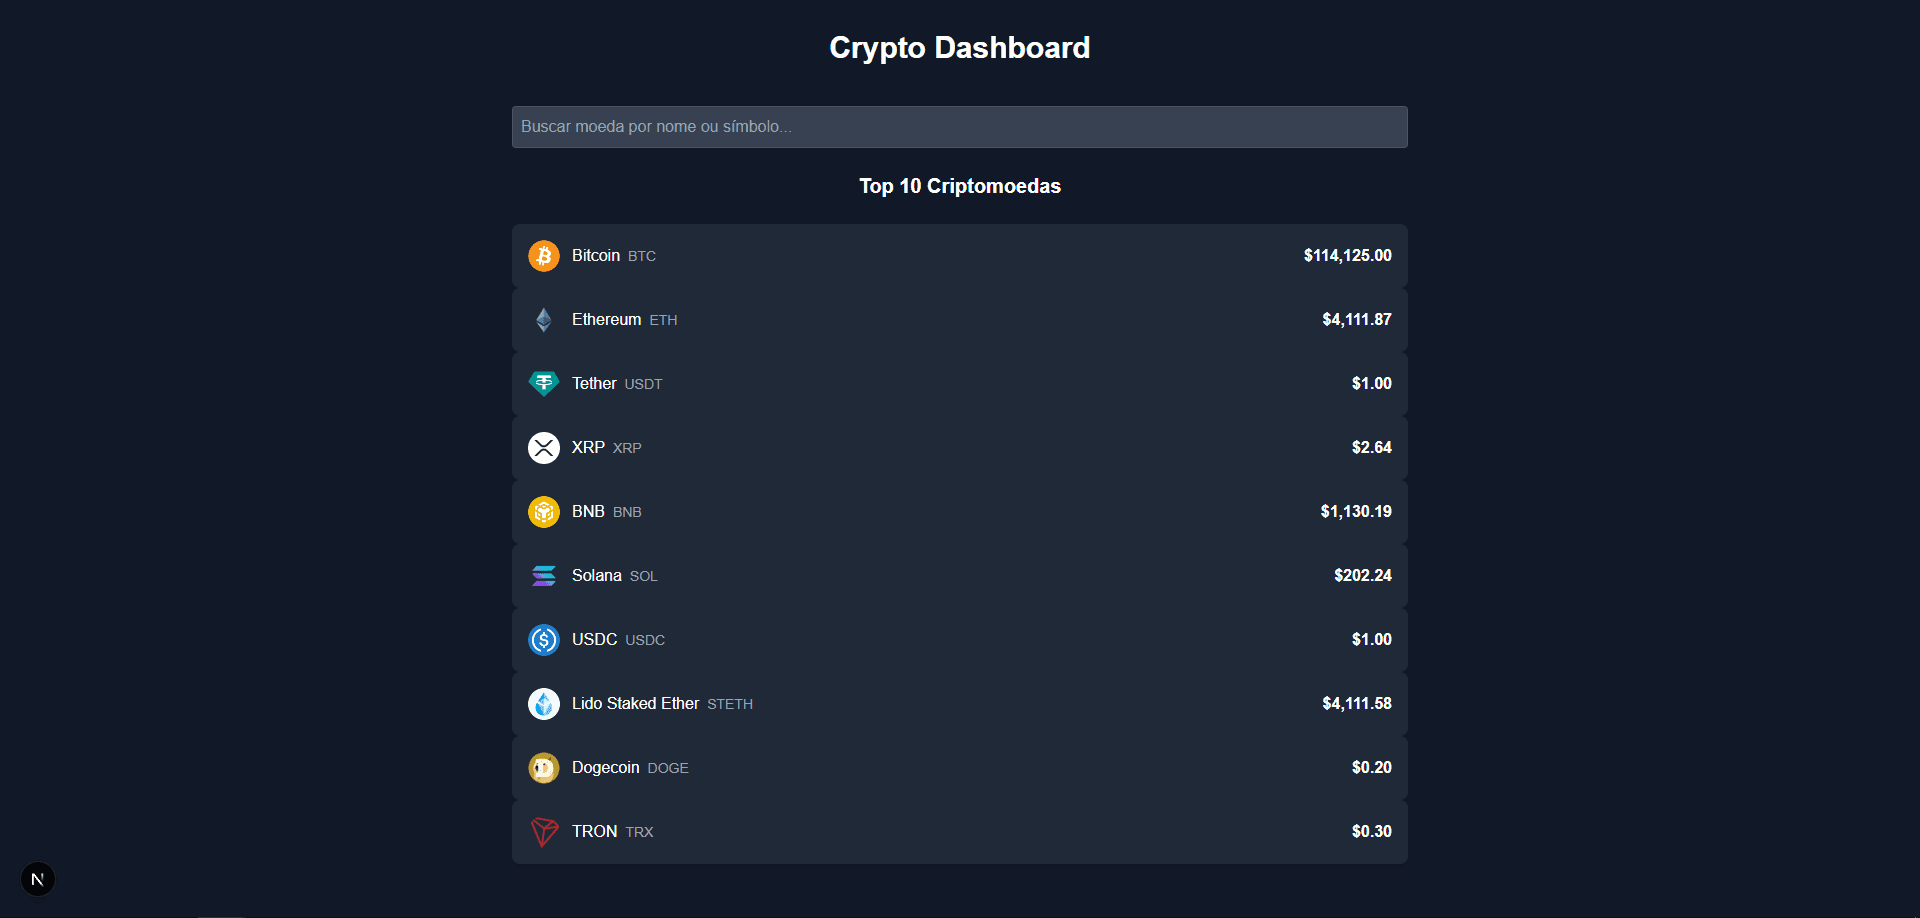The image size is (1920, 918).
Task: Select the Bitcoin row
Action: coord(958,255)
